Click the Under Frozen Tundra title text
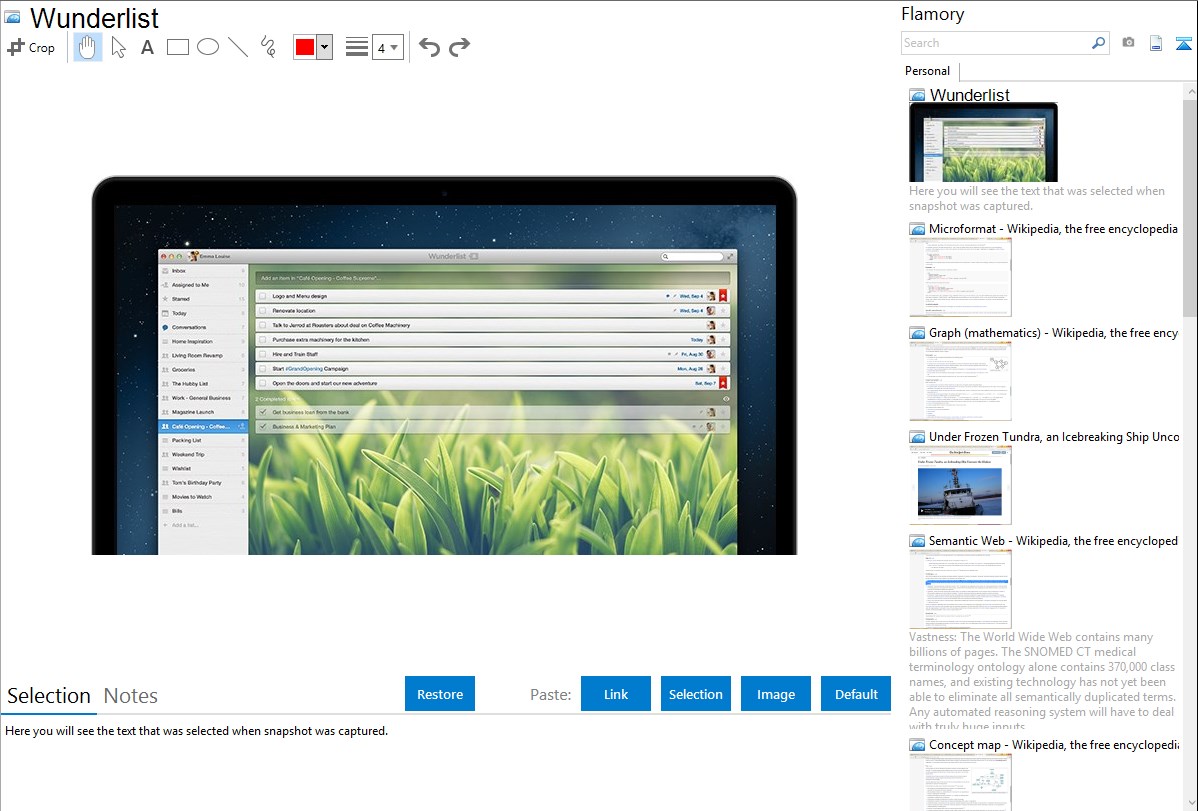The height and width of the screenshot is (811, 1198). click(x=1054, y=436)
